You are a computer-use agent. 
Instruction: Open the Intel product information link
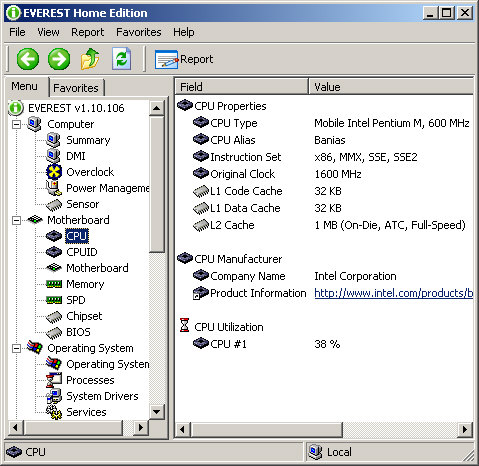coord(393,293)
